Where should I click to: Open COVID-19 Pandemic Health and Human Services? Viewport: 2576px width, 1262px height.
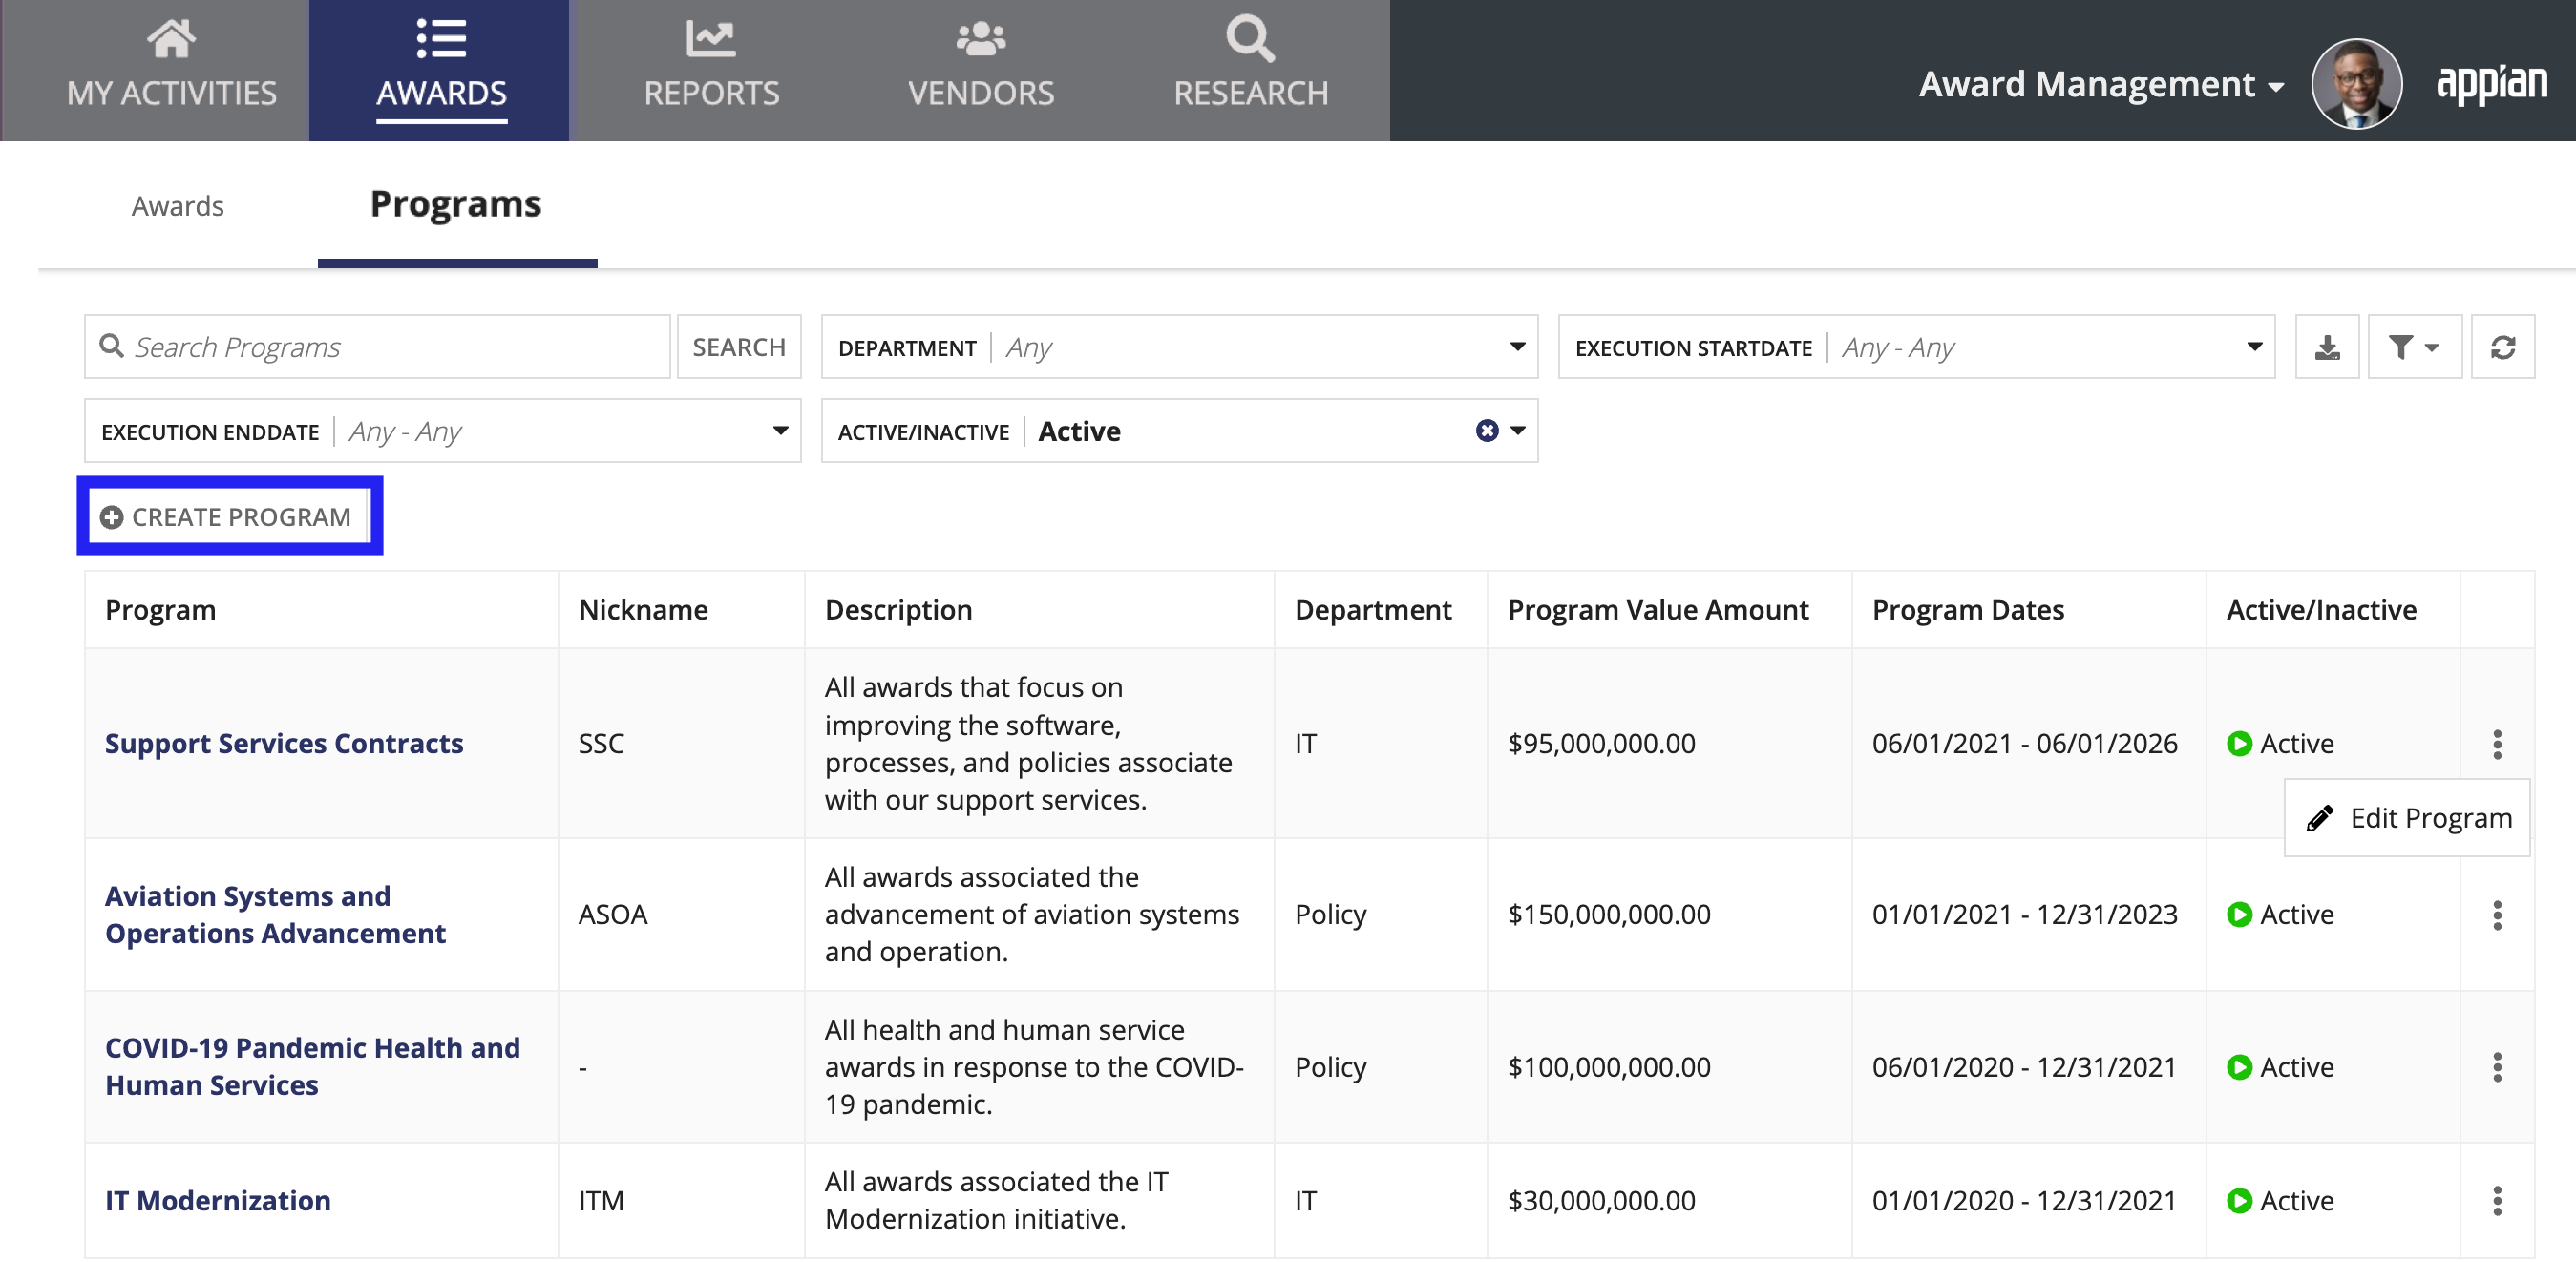coord(312,1066)
